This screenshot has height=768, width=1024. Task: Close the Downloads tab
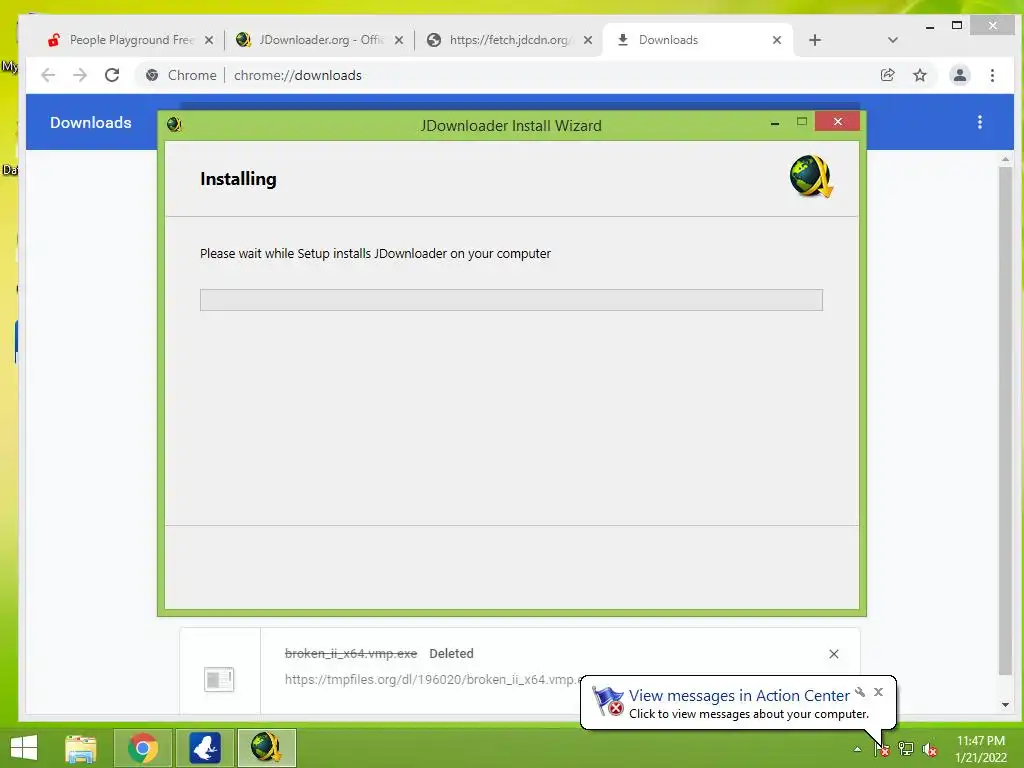coord(776,40)
